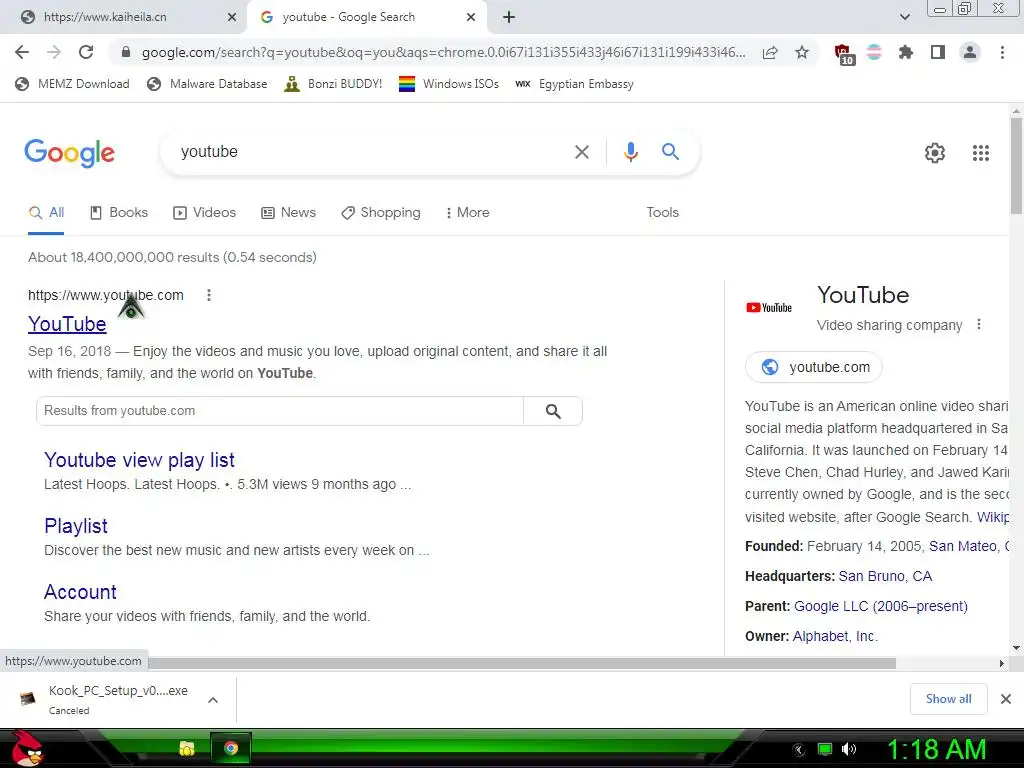The height and width of the screenshot is (768, 1024).
Task: Open the Chrome profile avatar
Action: click(970, 52)
